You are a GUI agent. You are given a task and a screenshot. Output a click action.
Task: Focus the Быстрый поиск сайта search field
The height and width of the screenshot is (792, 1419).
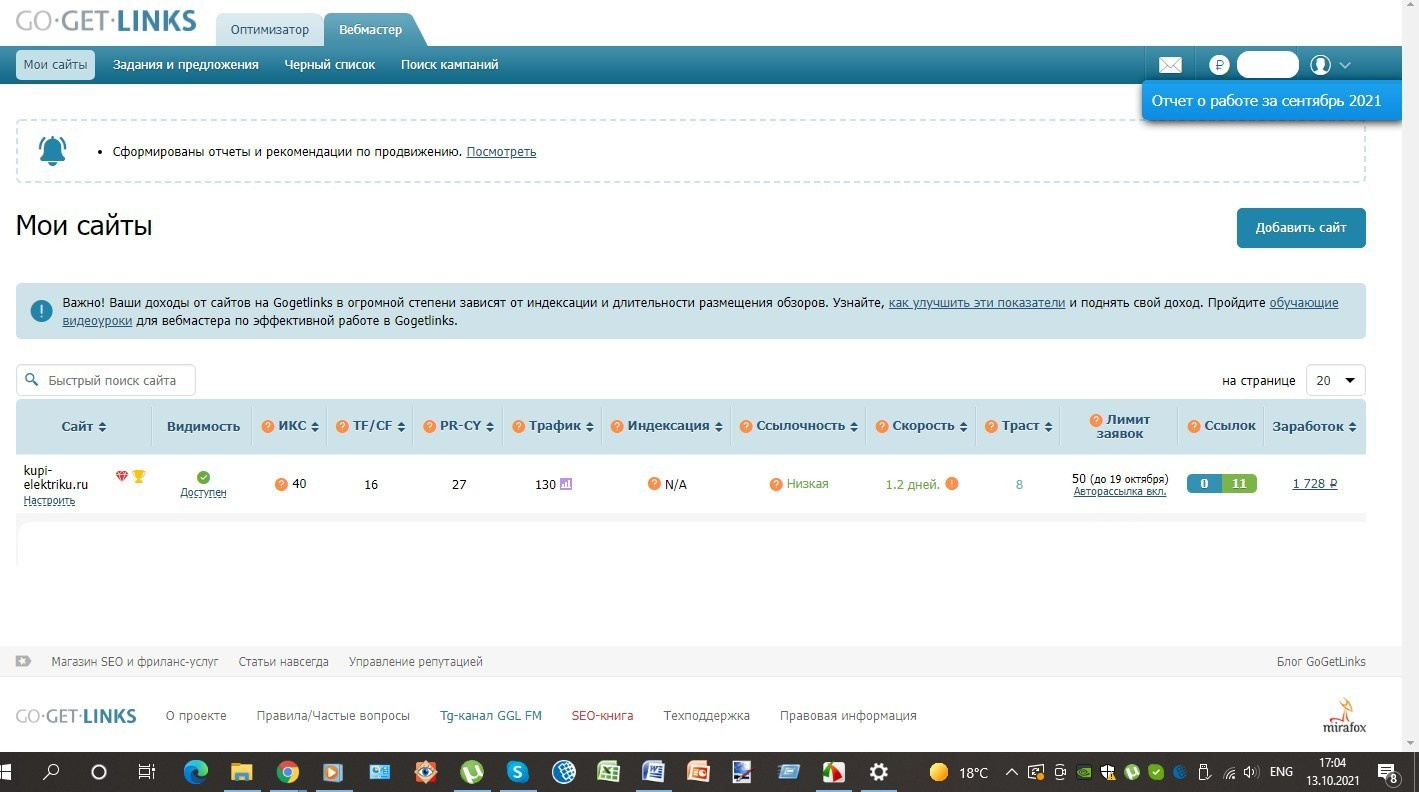(x=106, y=380)
